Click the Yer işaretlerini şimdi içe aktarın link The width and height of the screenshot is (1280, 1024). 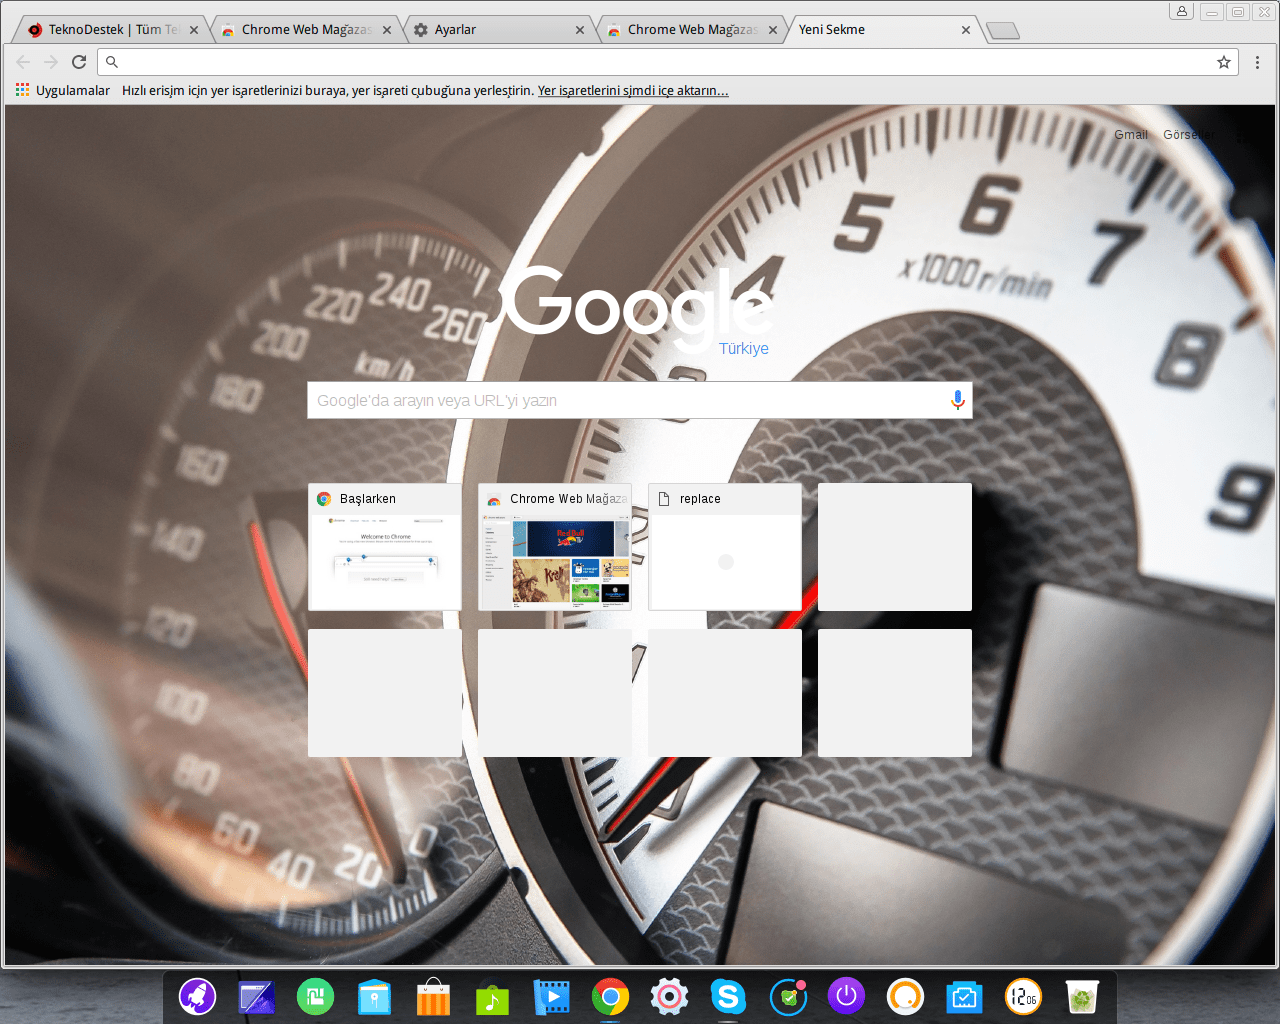(x=632, y=90)
